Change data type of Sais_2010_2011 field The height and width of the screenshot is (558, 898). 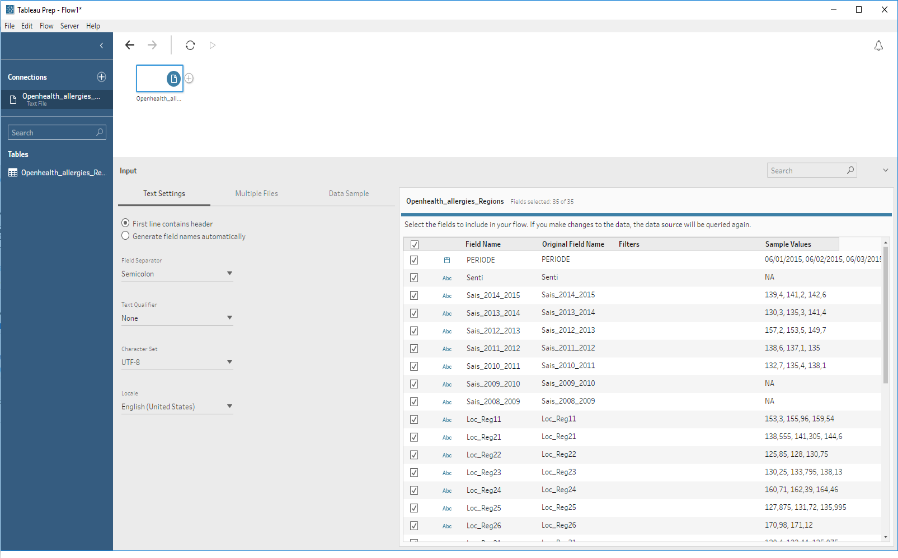coord(447,367)
